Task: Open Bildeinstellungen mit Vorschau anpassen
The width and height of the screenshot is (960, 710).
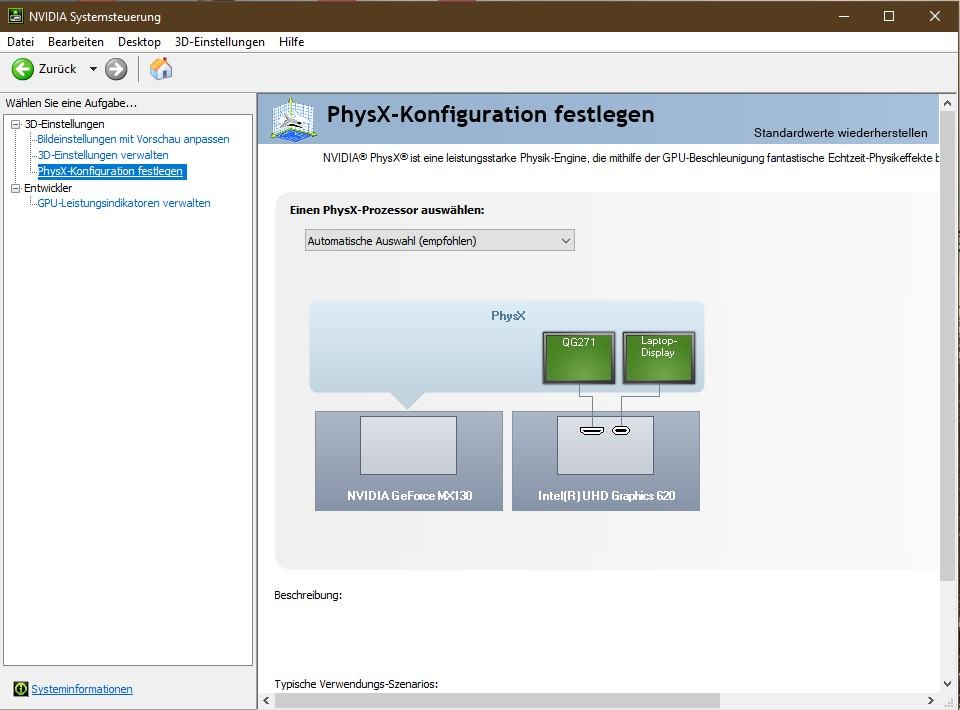Action: pyautogui.click(x=133, y=139)
